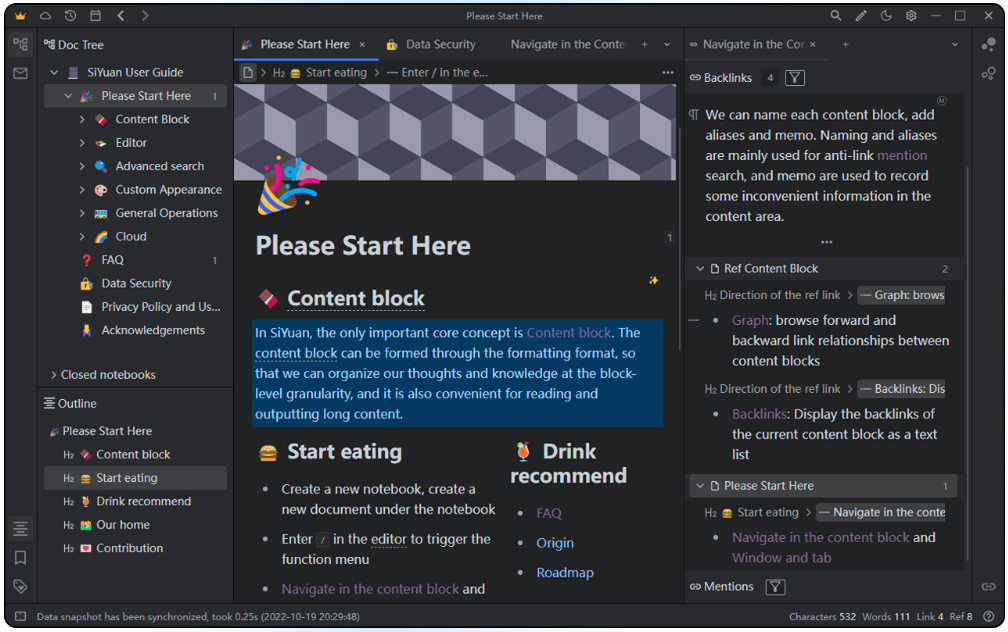Open the Window and tab link
Viewport: 1008px width, 632px height.
(x=781, y=558)
